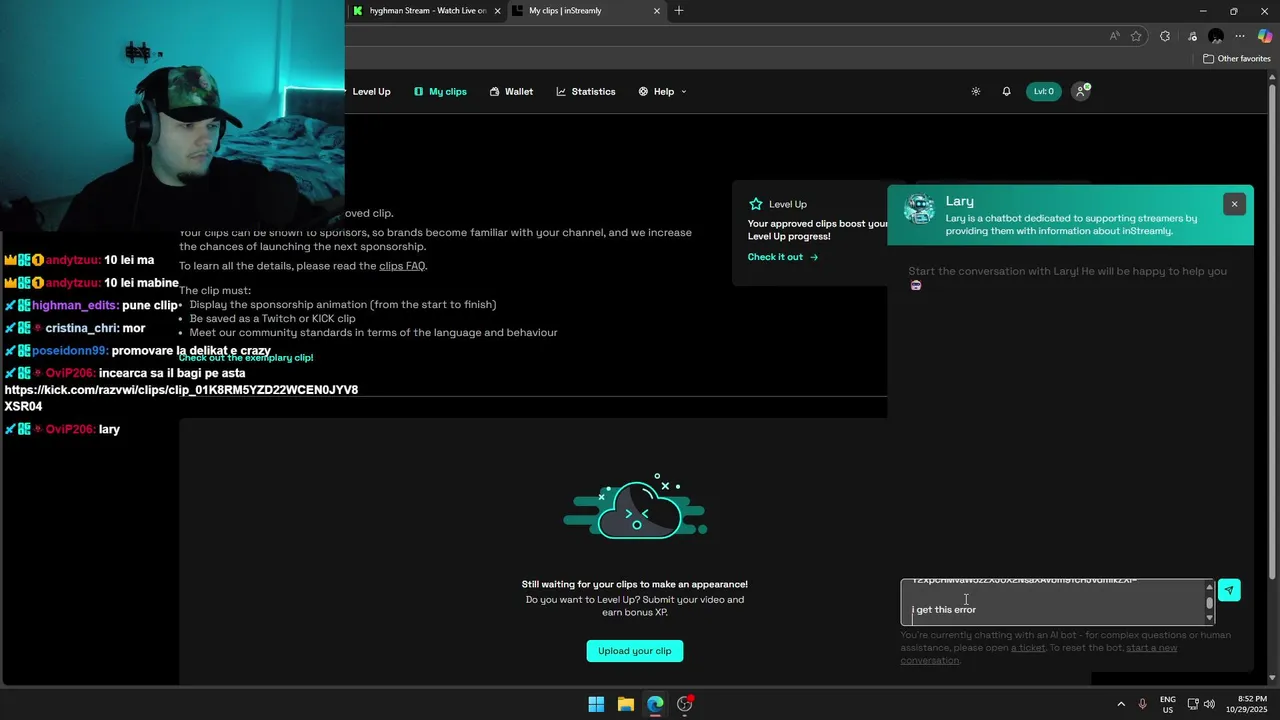
Task: Click start a new conversation link
Action: click(x=1038, y=654)
